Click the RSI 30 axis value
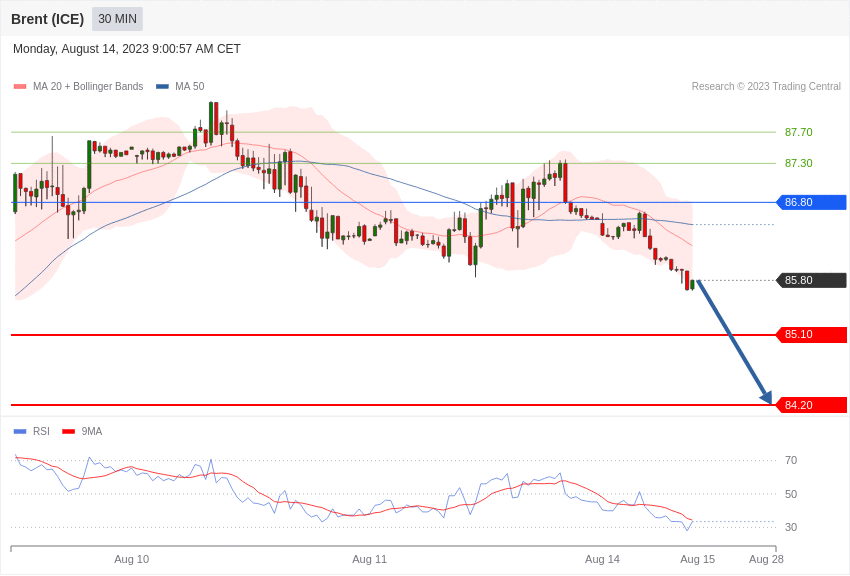Viewport: 850px width, 576px height. 791,527
